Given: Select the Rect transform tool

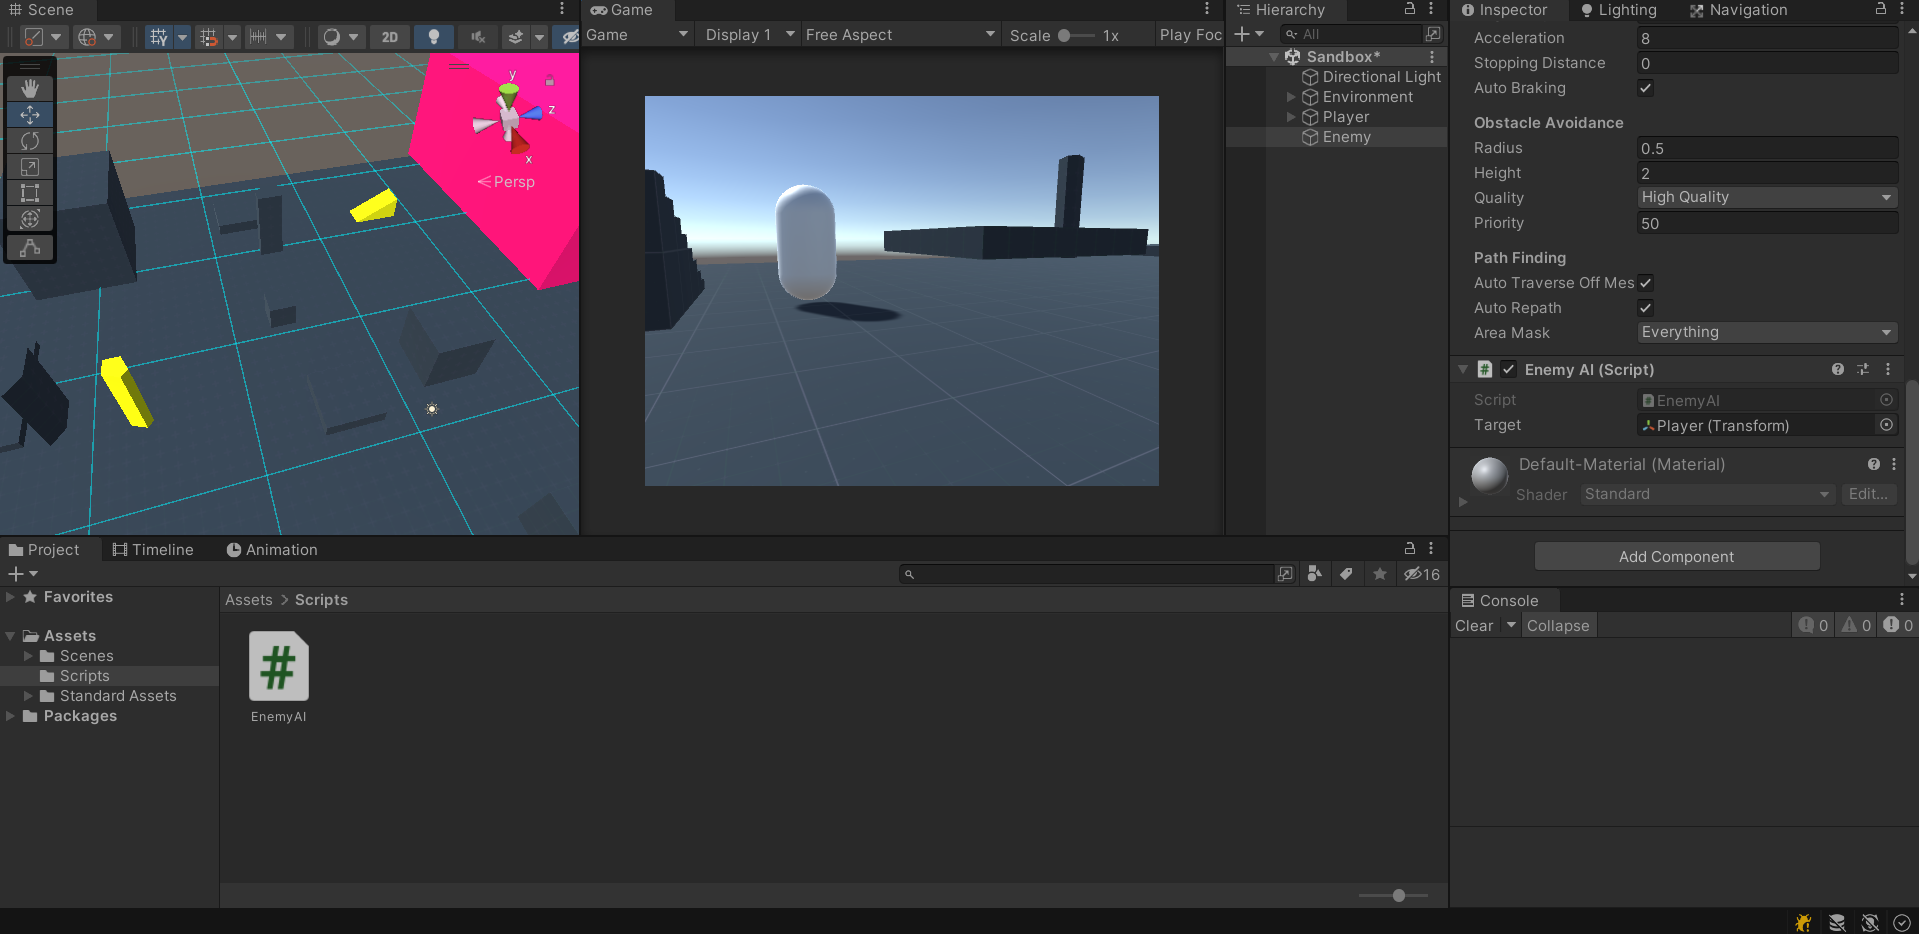Looking at the screenshot, I should coord(30,192).
